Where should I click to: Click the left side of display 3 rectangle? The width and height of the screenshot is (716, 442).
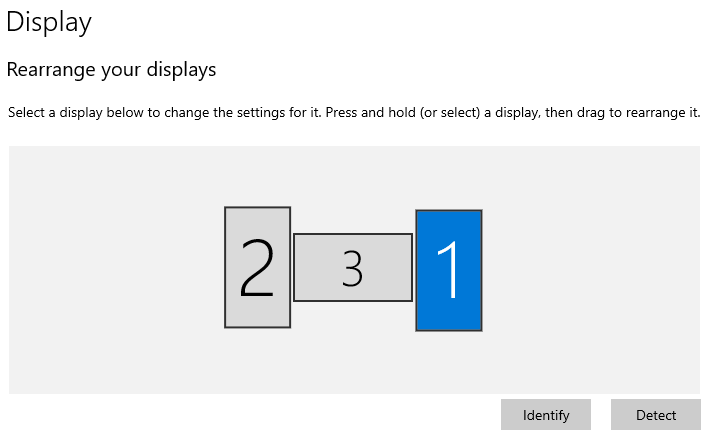pyautogui.click(x=305, y=267)
